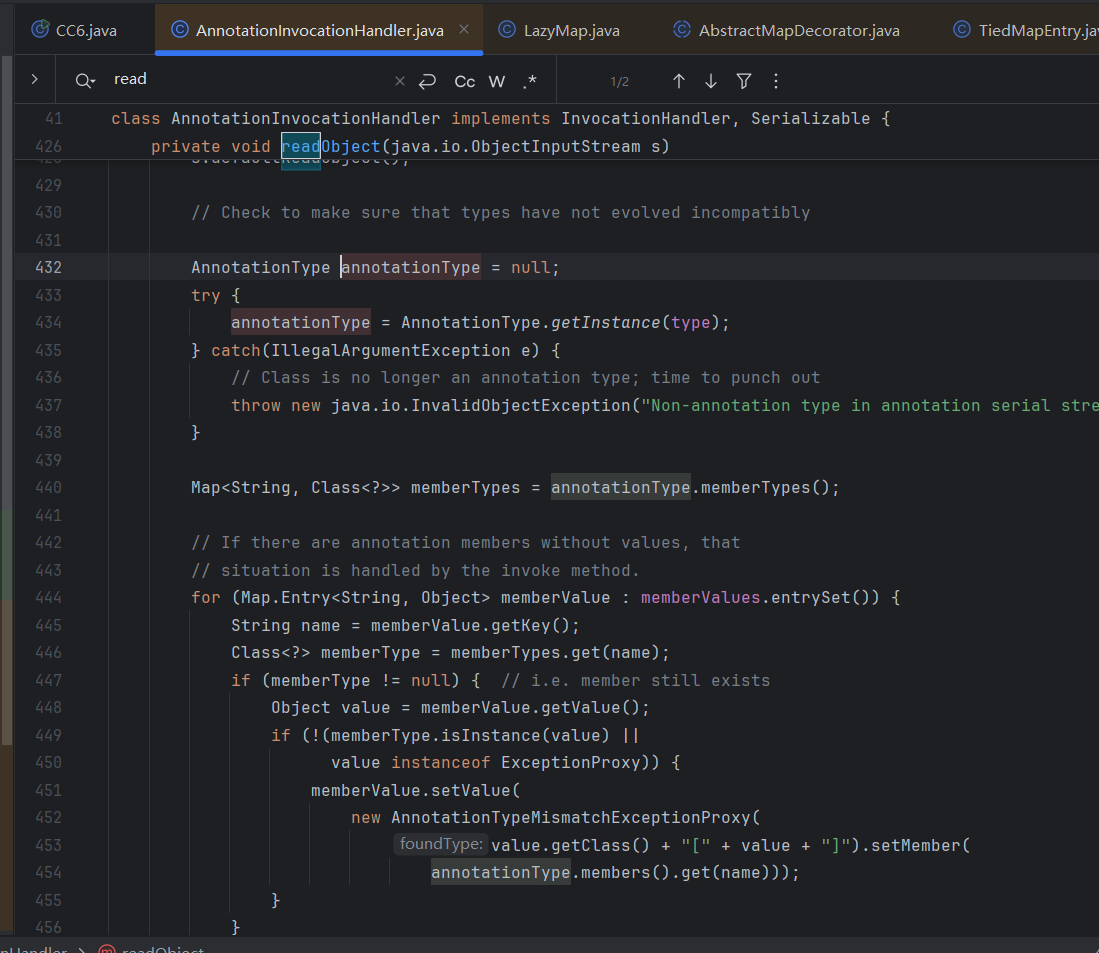
Task: Click ExceptionProxy on line 450
Action: [x=571, y=762]
